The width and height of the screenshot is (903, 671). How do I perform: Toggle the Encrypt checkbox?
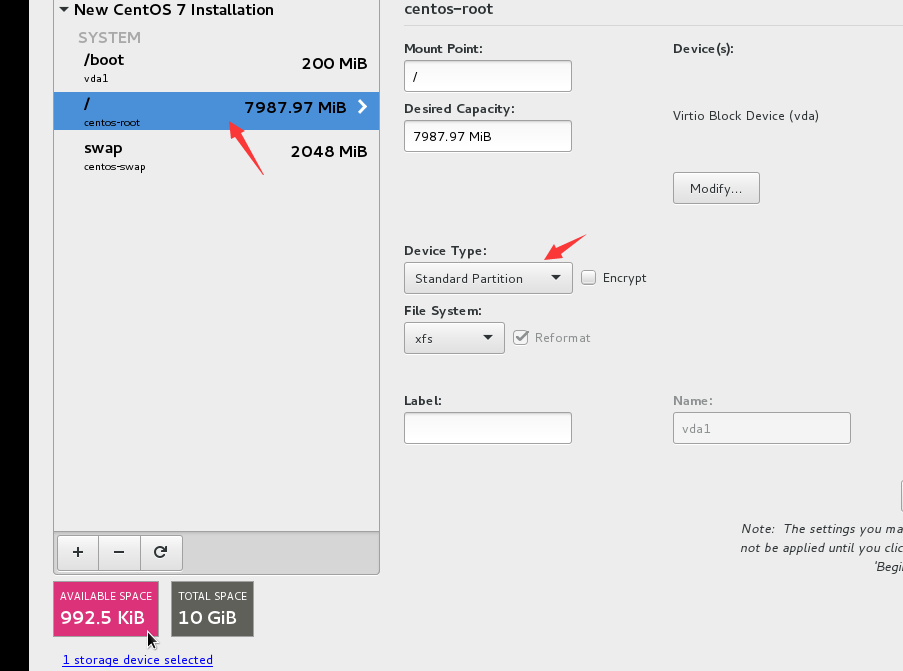click(x=589, y=278)
